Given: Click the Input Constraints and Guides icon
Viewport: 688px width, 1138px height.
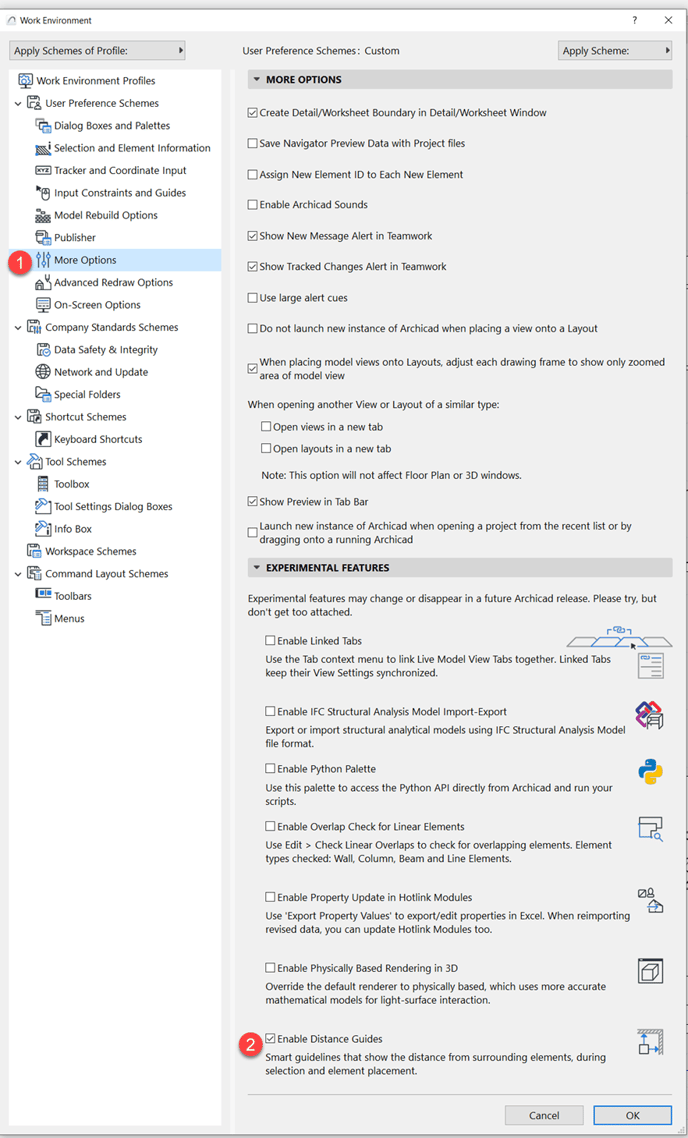Looking at the screenshot, I should [43, 192].
